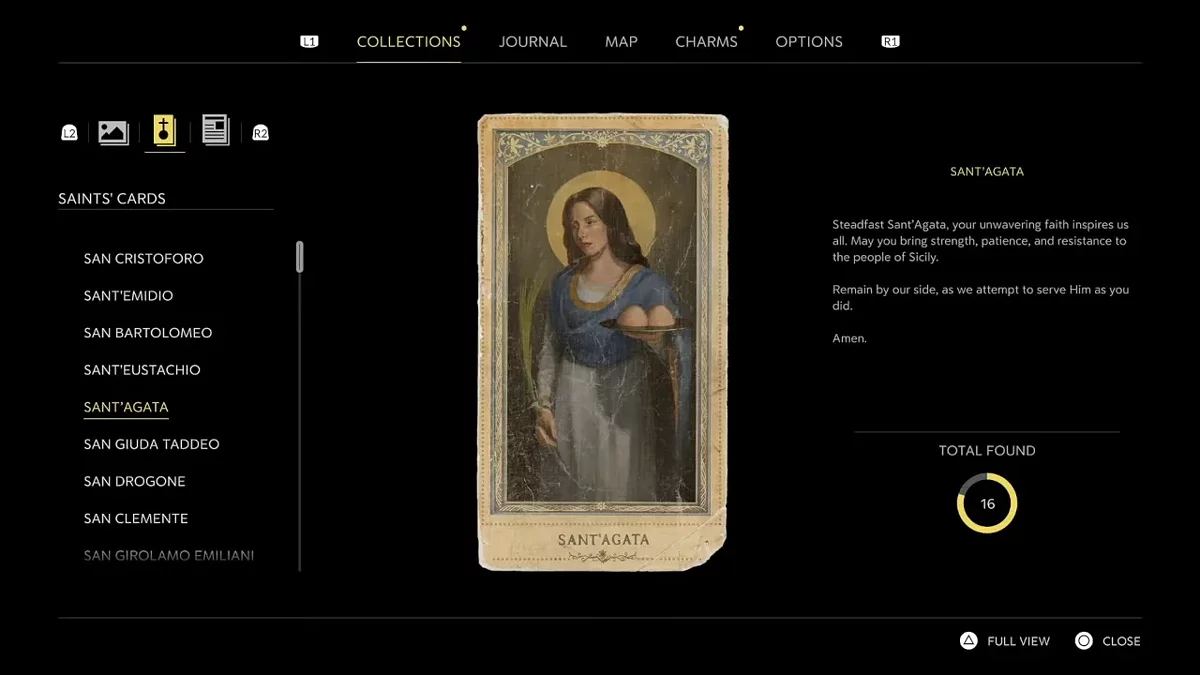Click the Total Found progress ring
This screenshot has width=1200, height=675.
tap(987, 503)
